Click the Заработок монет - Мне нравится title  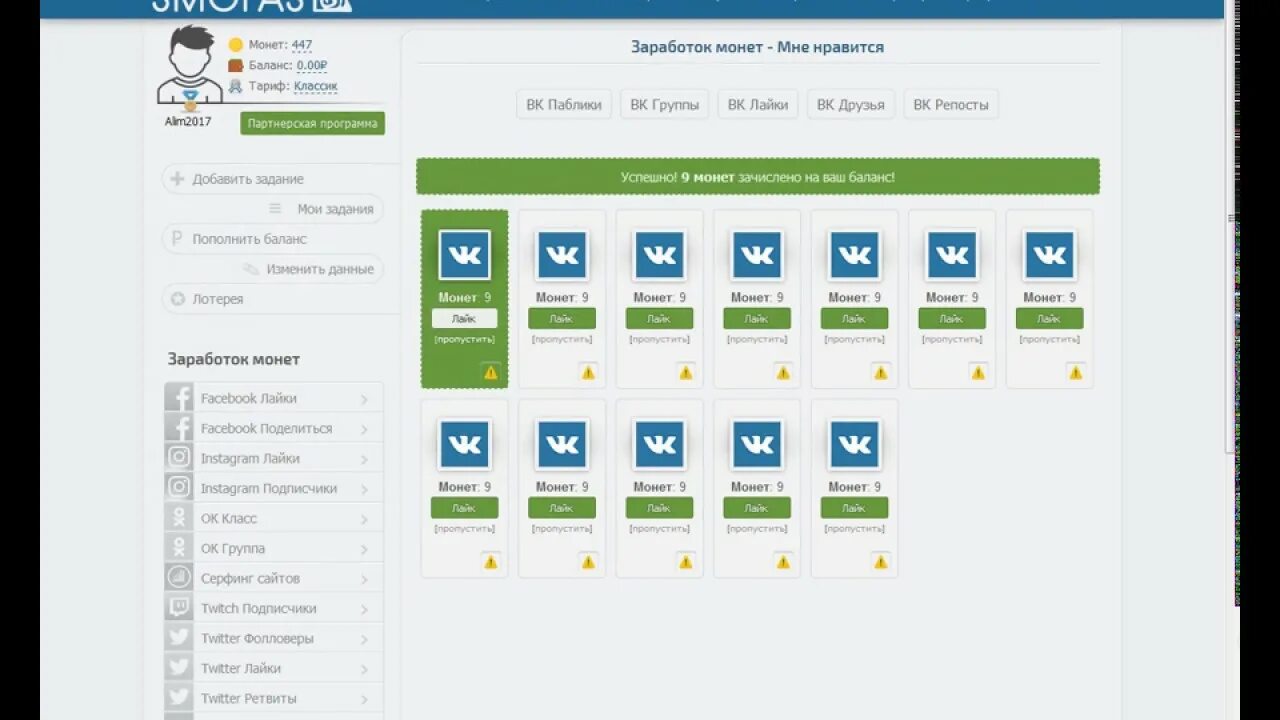[x=757, y=47]
